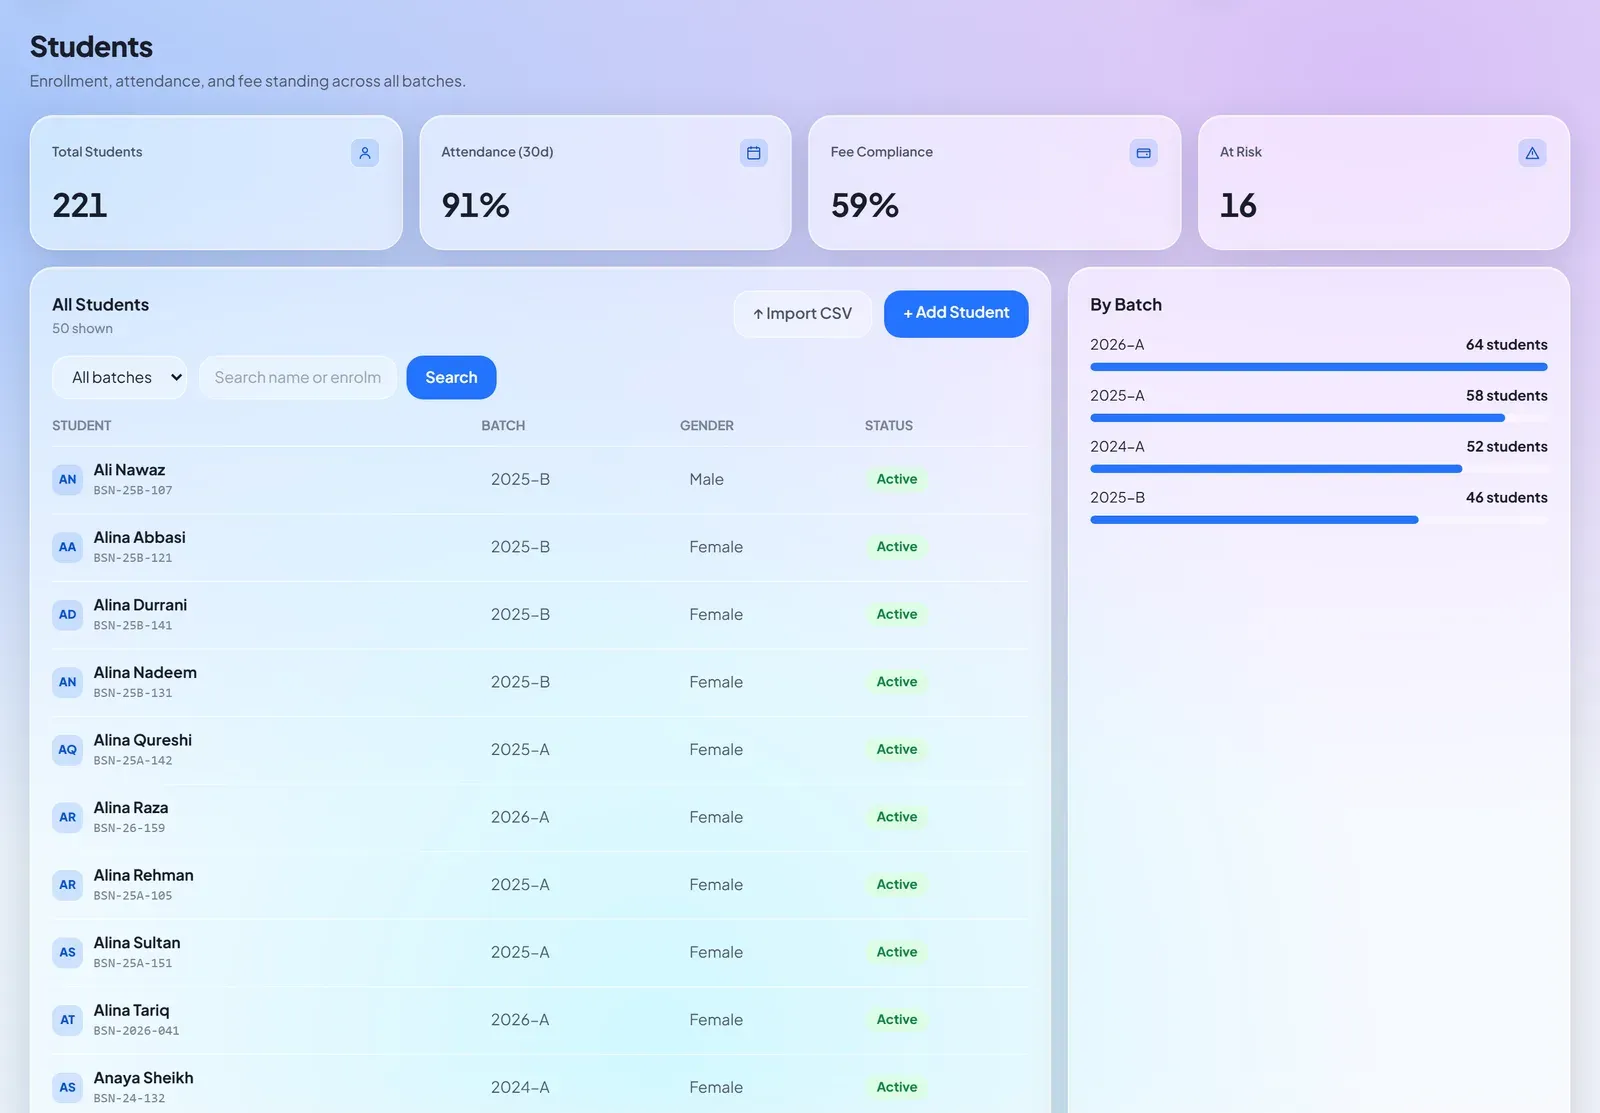This screenshot has width=1600, height=1113.
Task: Open the Alina Durrani student name
Action: pyautogui.click(x=140, y=605)
